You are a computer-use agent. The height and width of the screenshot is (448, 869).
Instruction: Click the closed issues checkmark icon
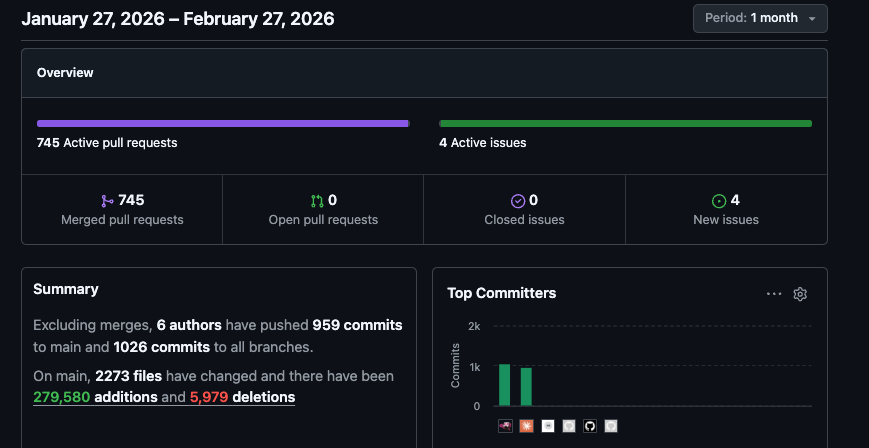[x=518, y=201]
